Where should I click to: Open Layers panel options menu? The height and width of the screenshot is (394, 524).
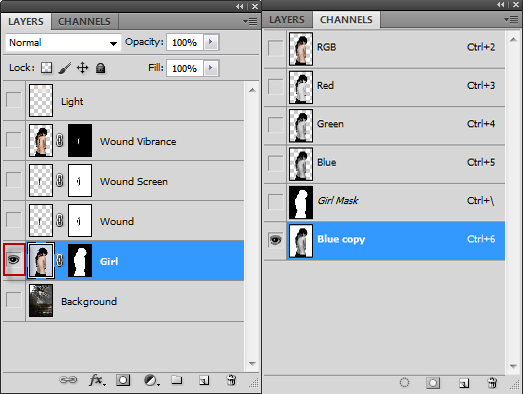pos(250,22)
